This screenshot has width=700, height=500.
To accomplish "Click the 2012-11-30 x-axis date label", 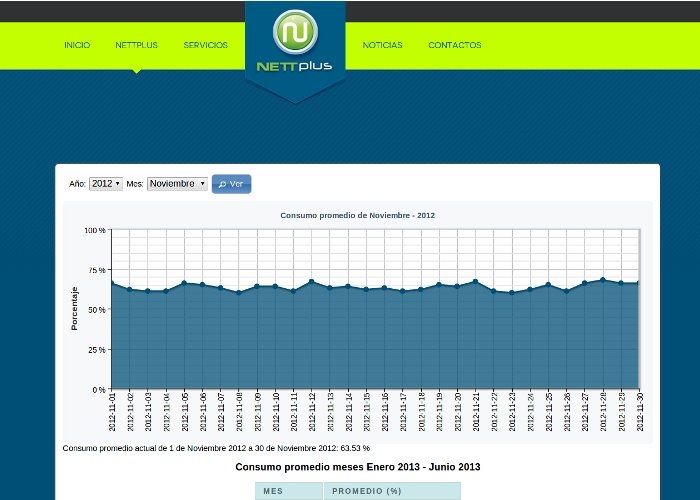I will click(639, 411).
